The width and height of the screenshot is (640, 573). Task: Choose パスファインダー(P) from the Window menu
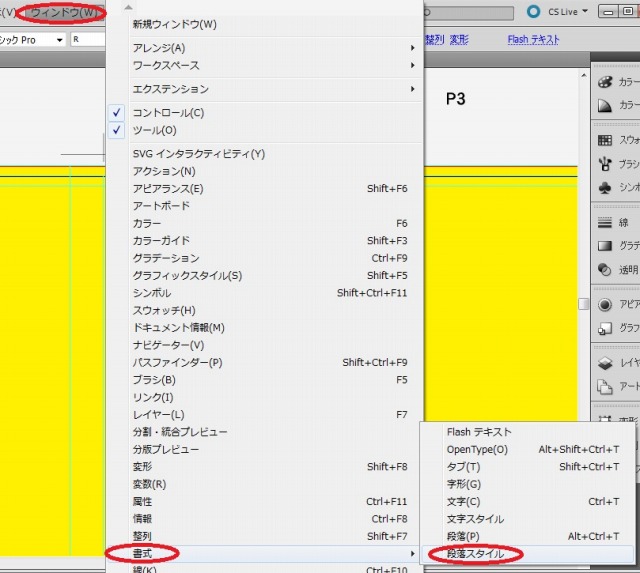click(x=177, y=362)
